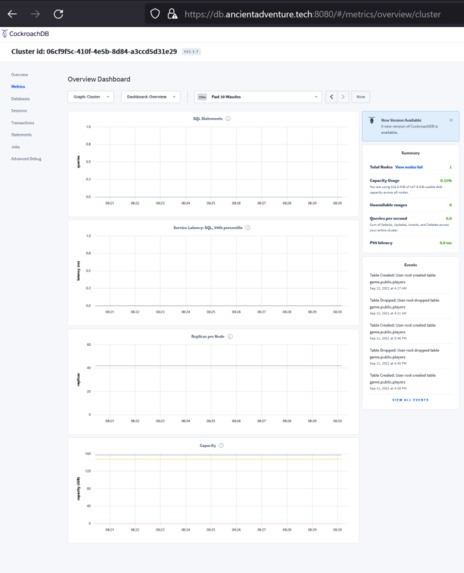Click the New Version Available banner icon

pos(372,121)
